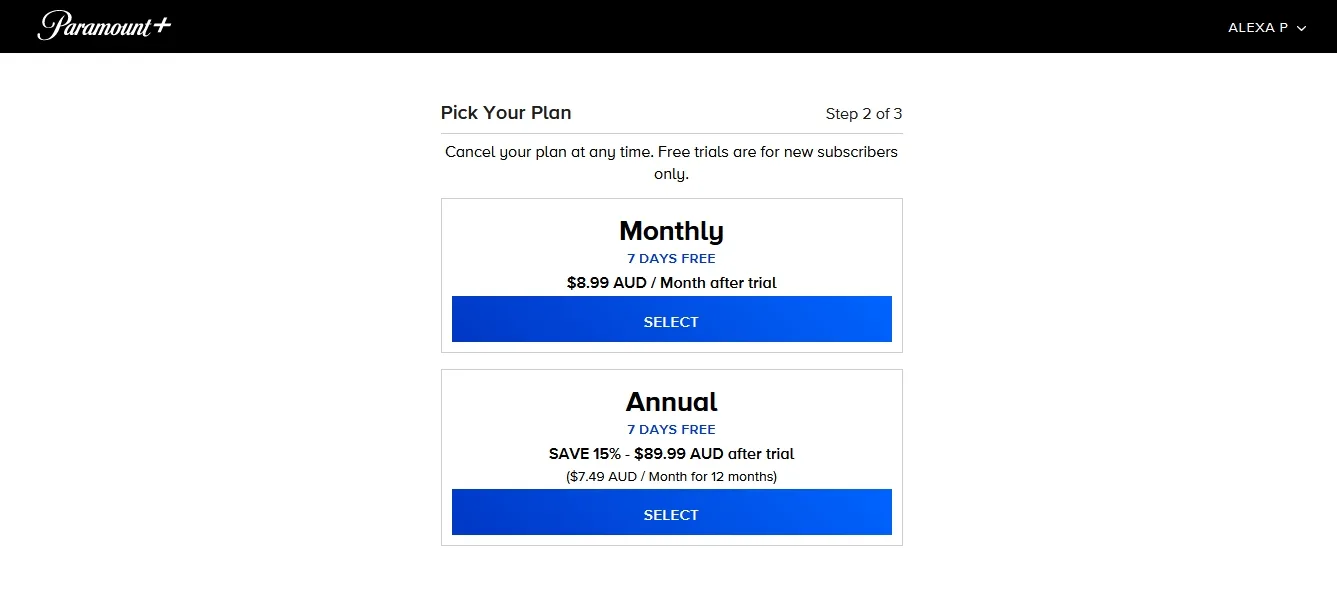Image resolution: width=1337 pixels, height=611 pixels.
Task: Open the ALEXA P account menu
Action: 1266,28
